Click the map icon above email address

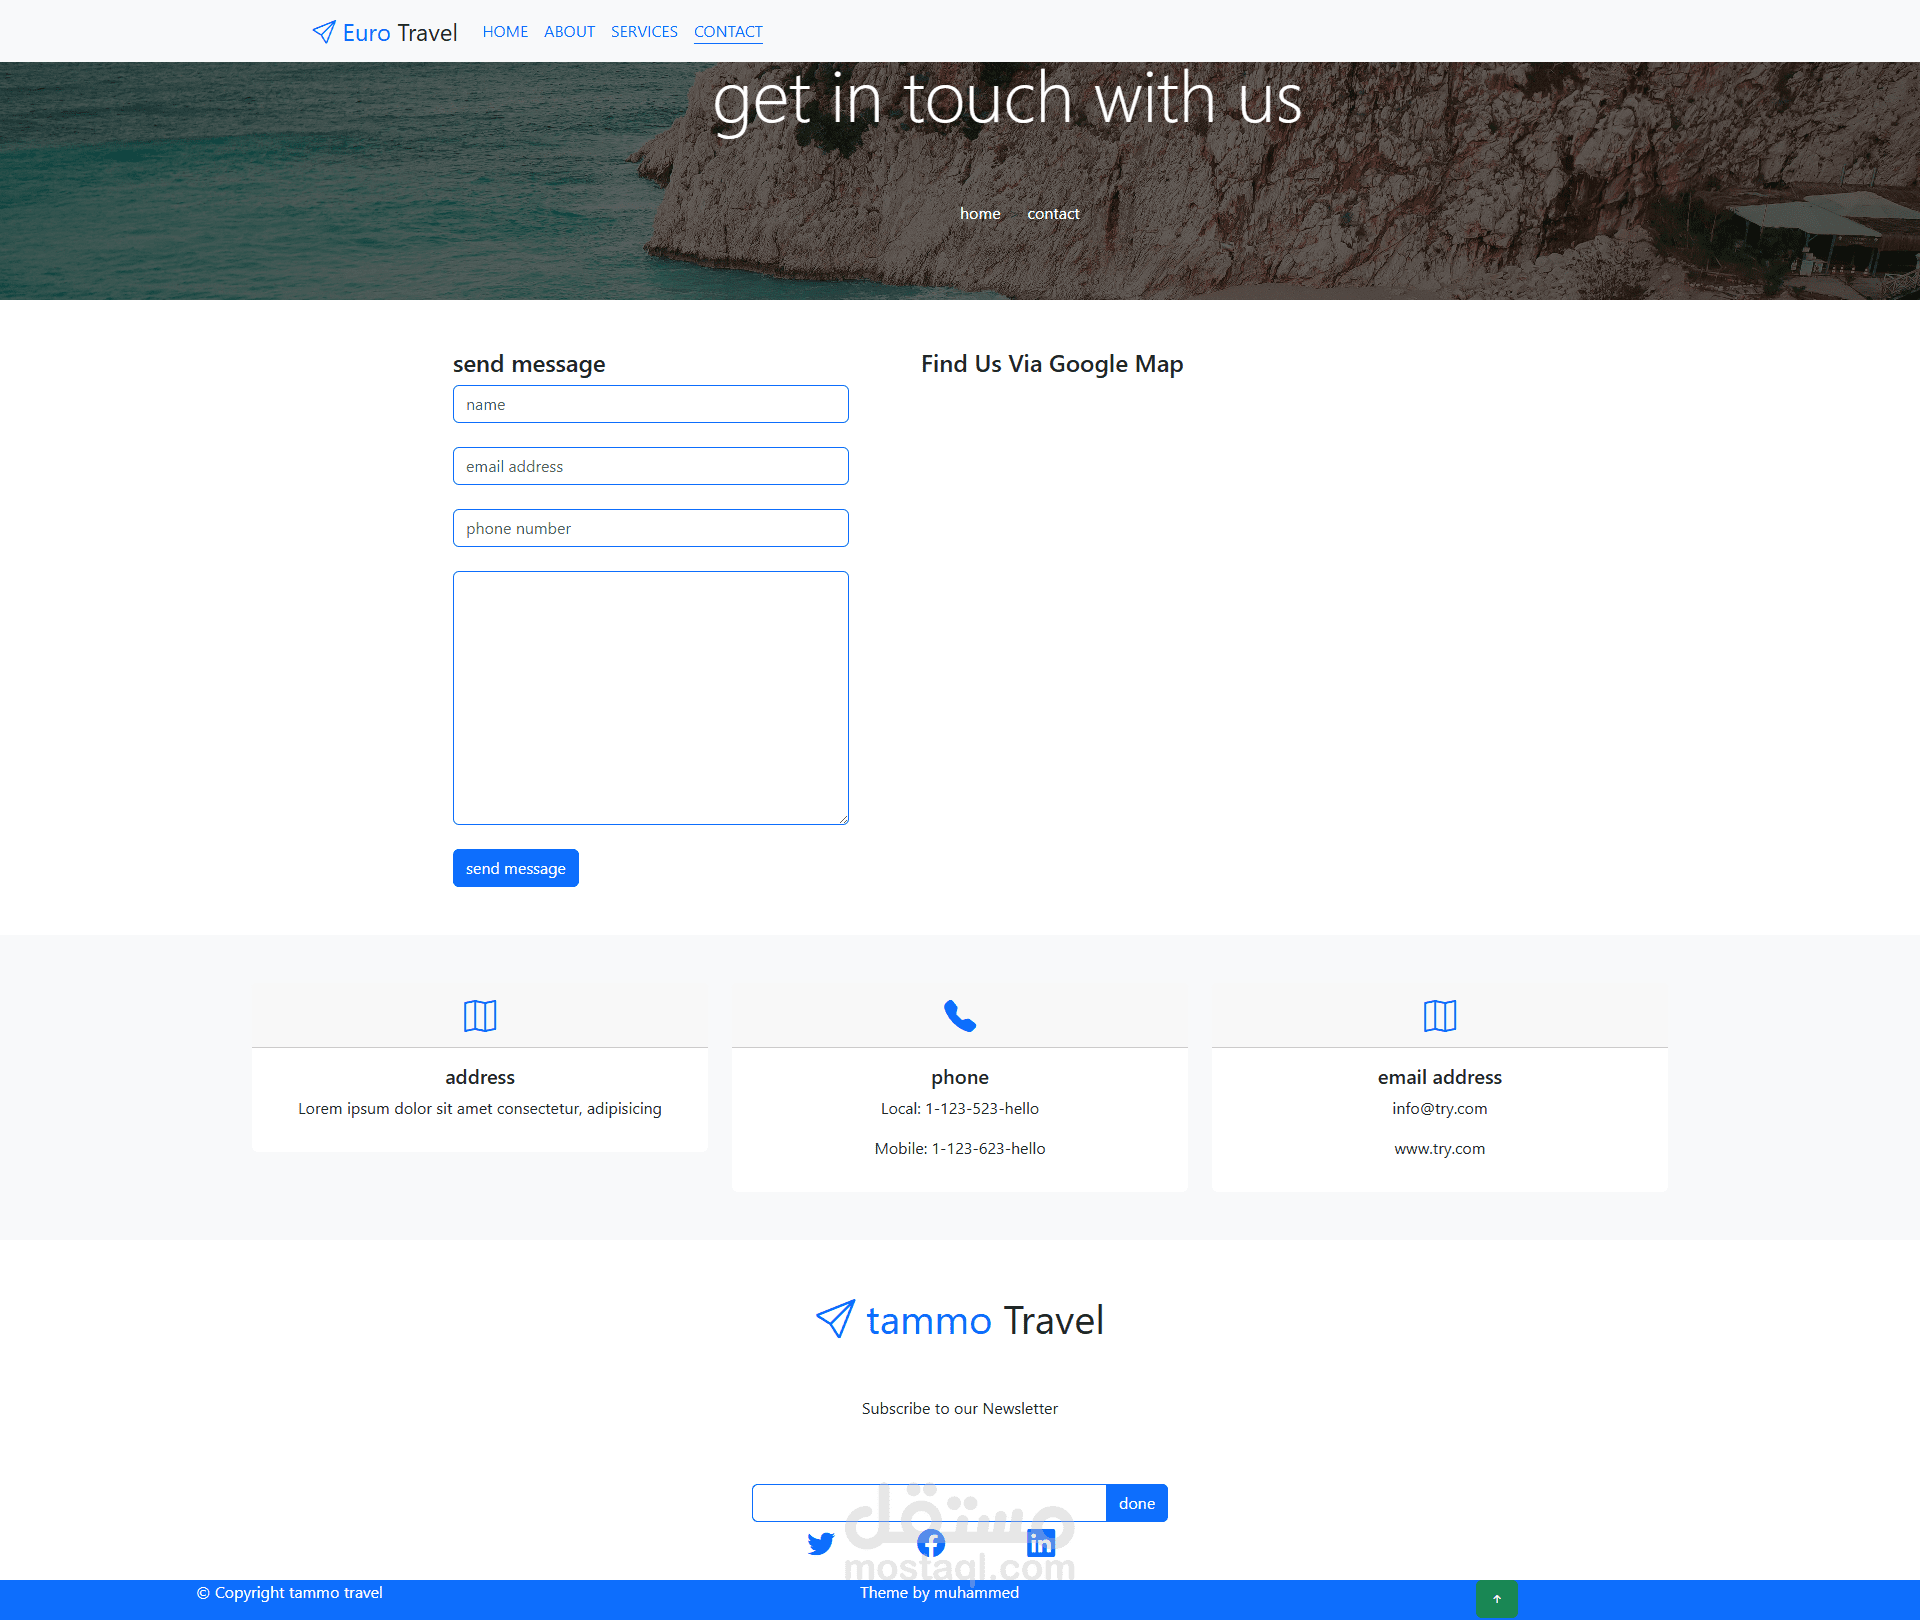point(1440,1015)
